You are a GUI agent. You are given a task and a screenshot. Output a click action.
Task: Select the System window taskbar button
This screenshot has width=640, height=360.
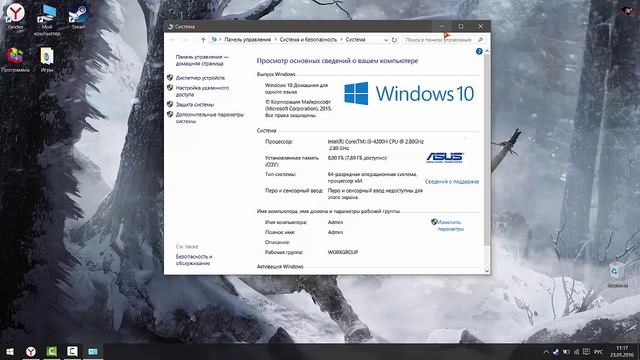pos(93,351)
